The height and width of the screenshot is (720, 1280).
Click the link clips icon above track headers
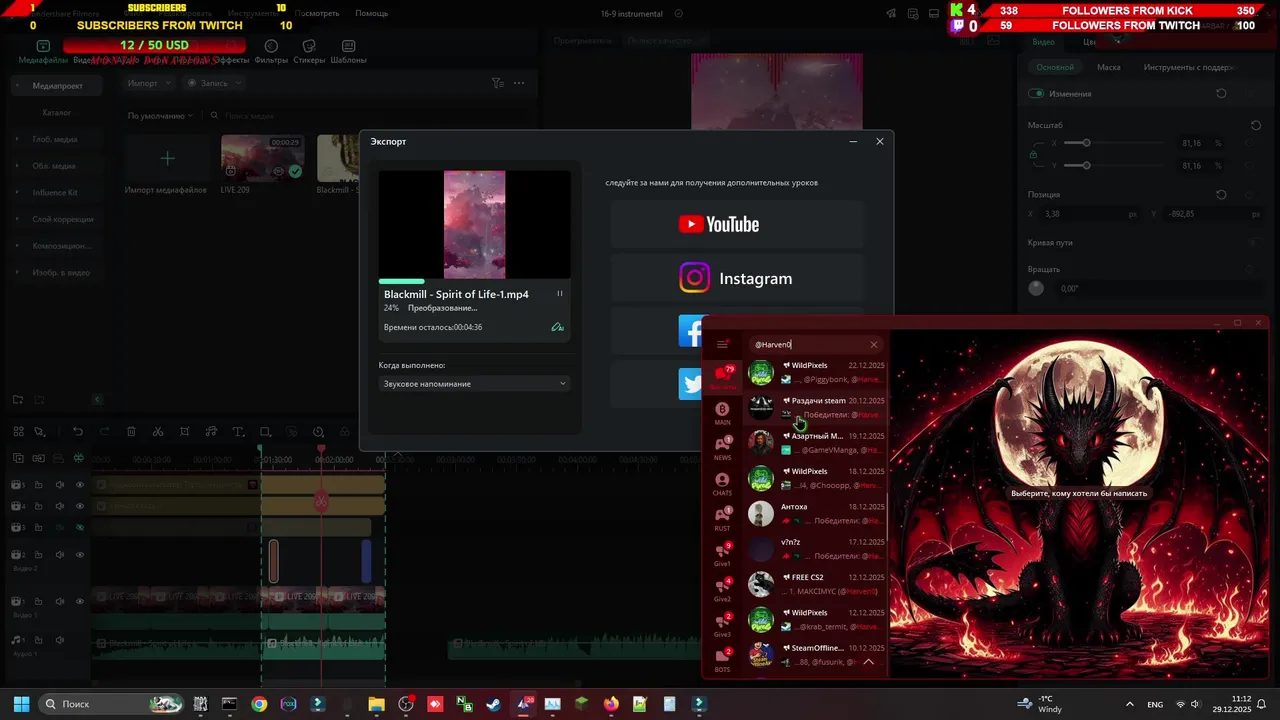click(38, 458)
